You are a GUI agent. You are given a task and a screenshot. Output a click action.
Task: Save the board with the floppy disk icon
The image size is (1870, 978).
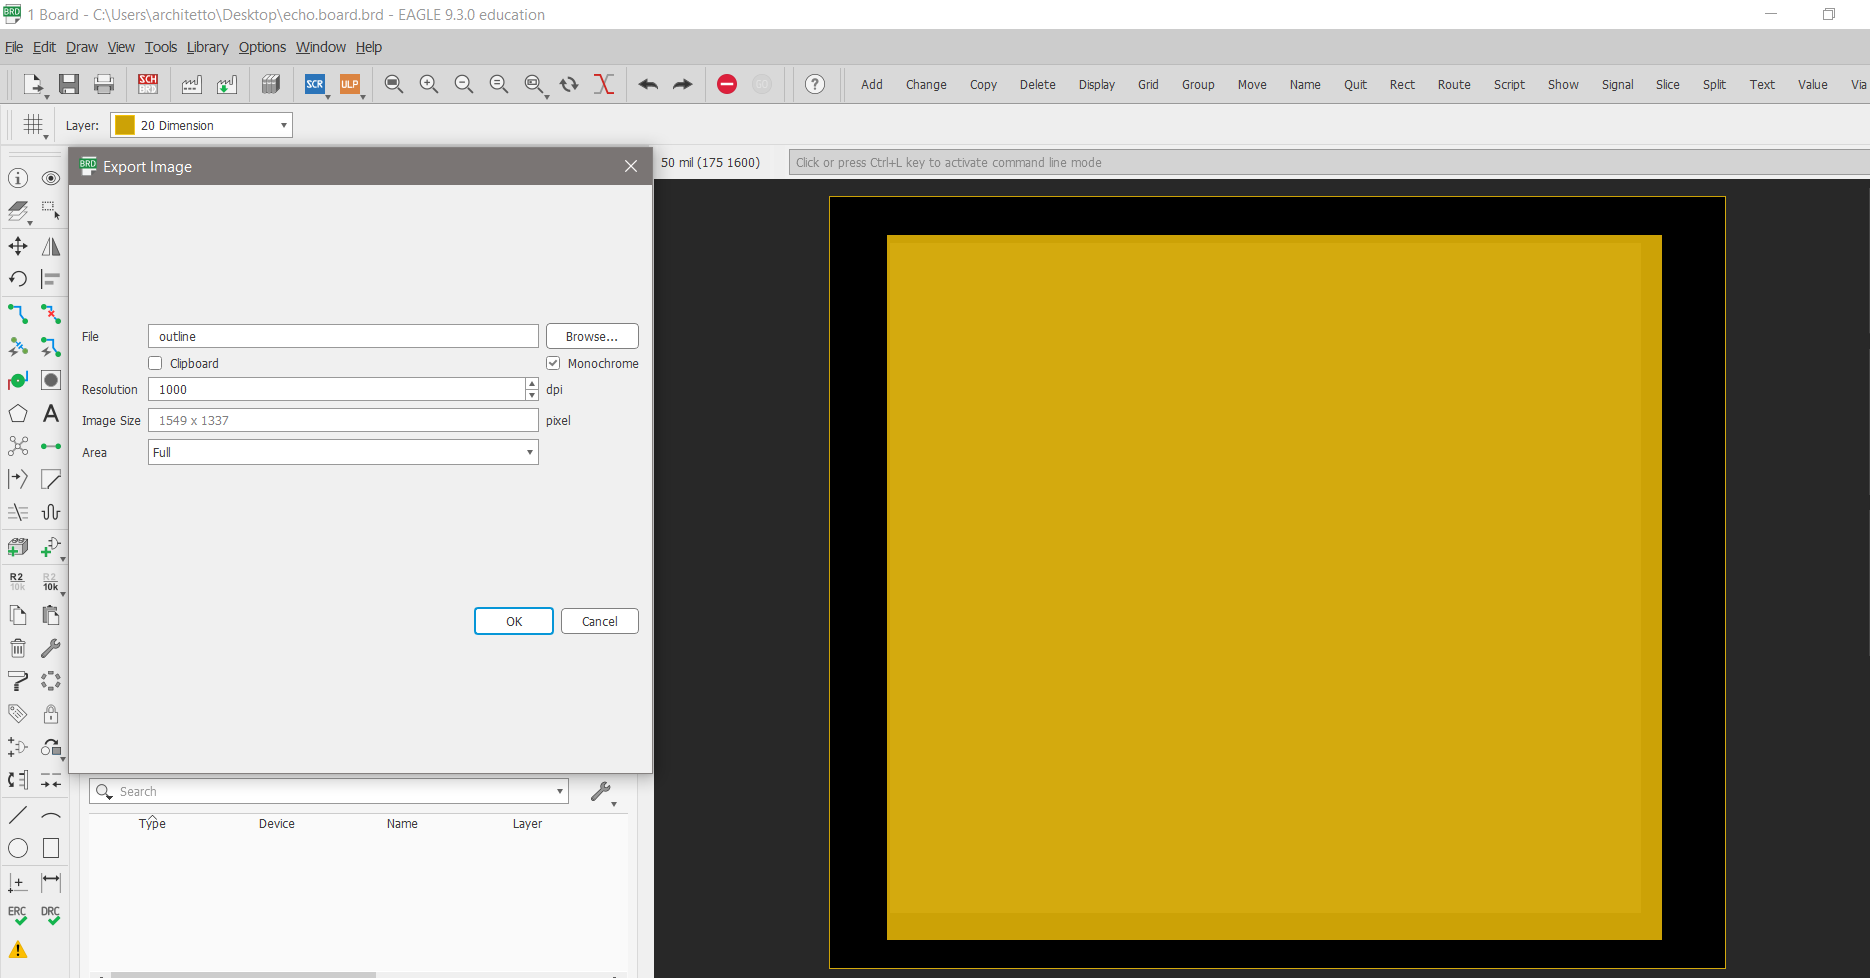coord(69,84)
